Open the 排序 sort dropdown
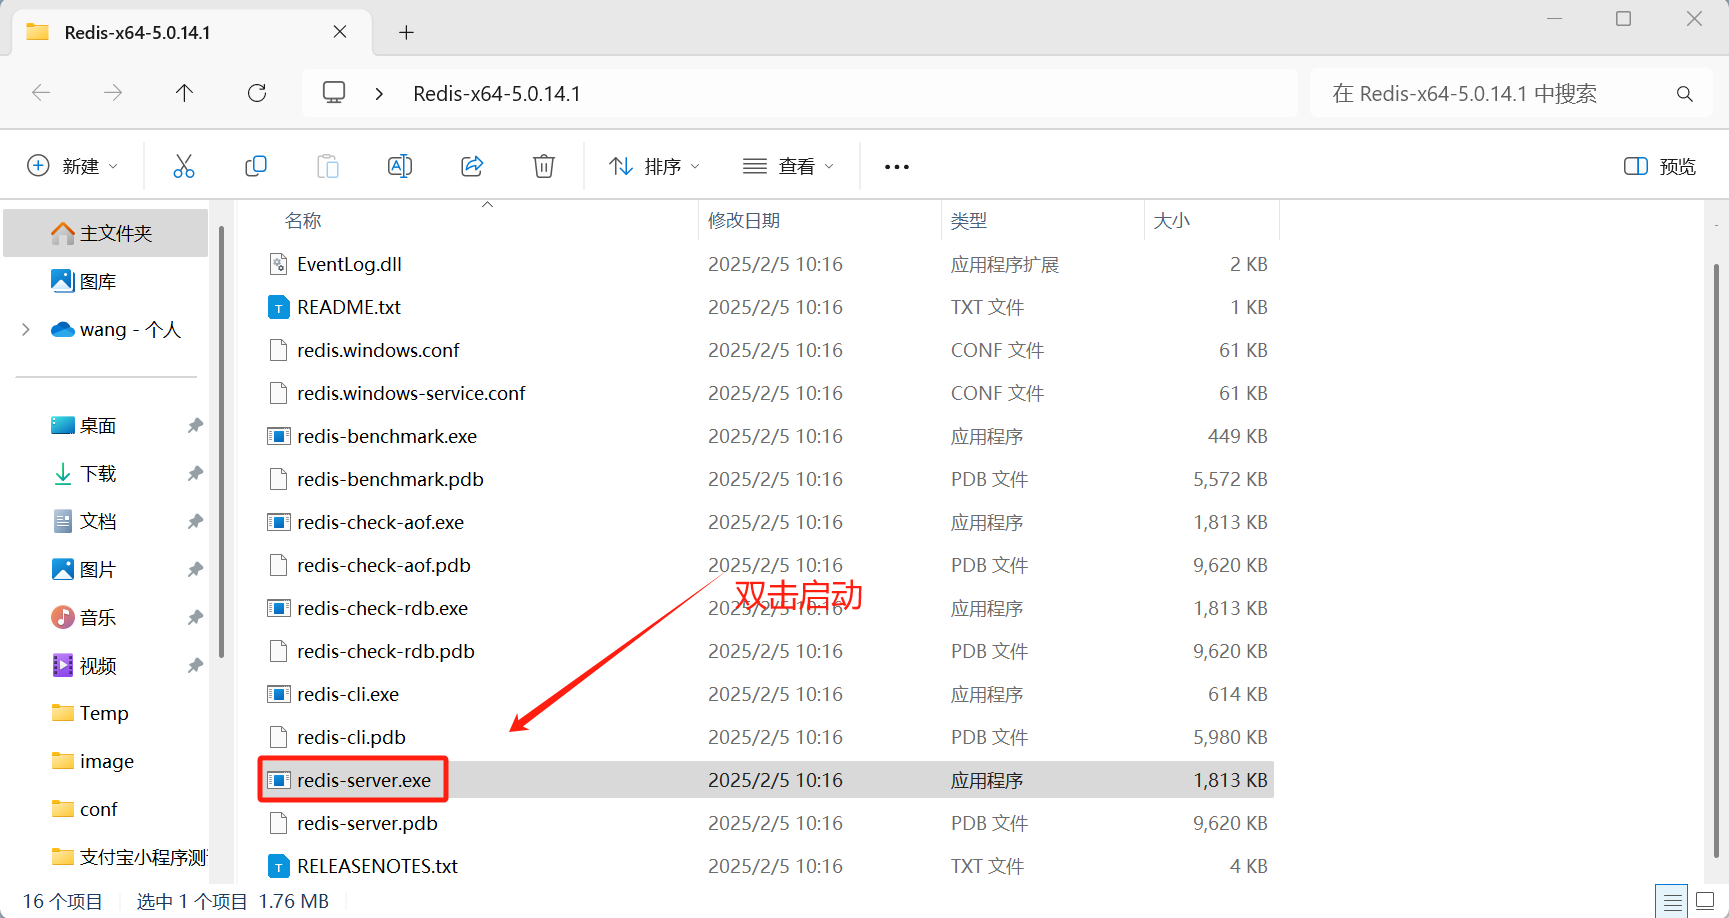 tap(655, 166)
